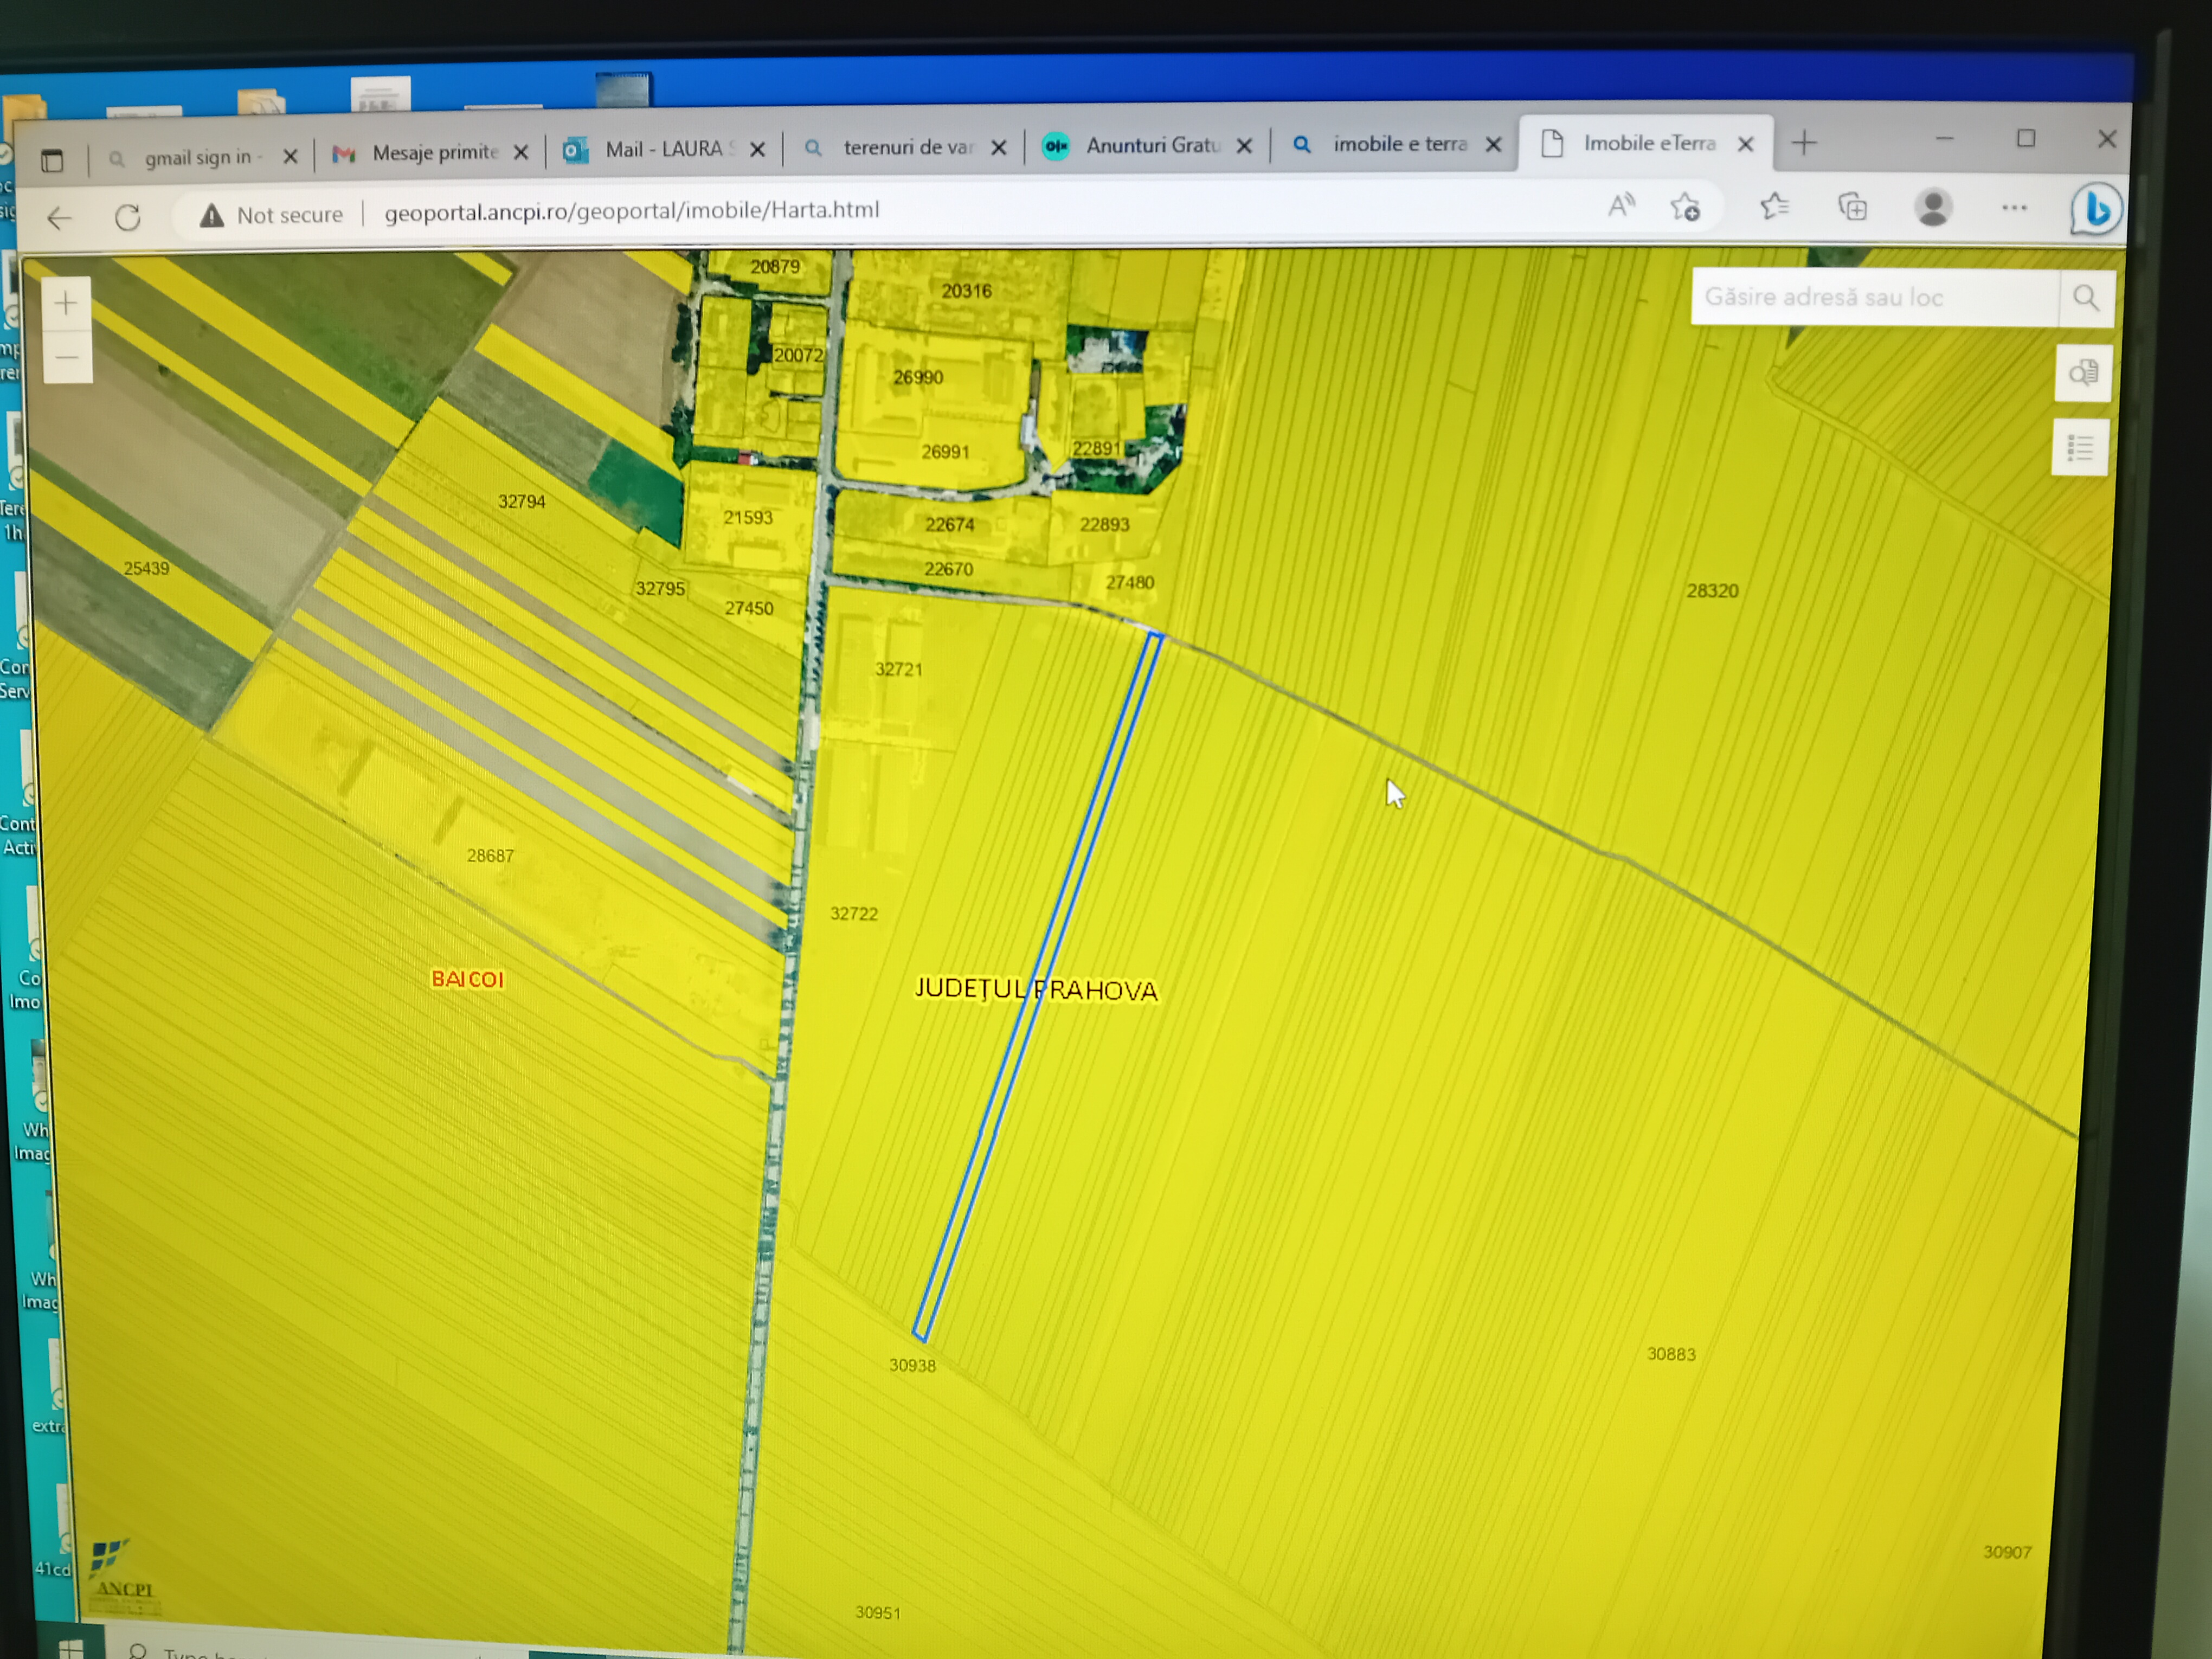Image resolution: width=2212 pixels, height=1659 pixels.
Task: Add this page to favorites
Action: pos(1685,207)
